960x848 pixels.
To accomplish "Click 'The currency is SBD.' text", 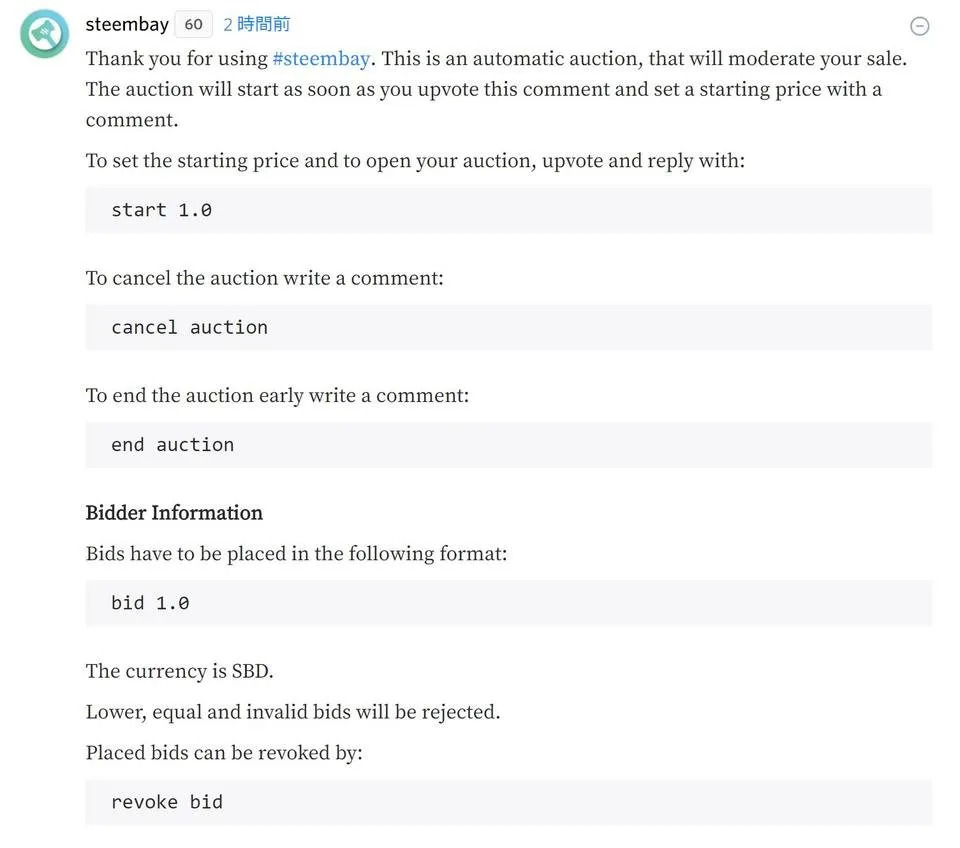I will [x=179, y=671].
